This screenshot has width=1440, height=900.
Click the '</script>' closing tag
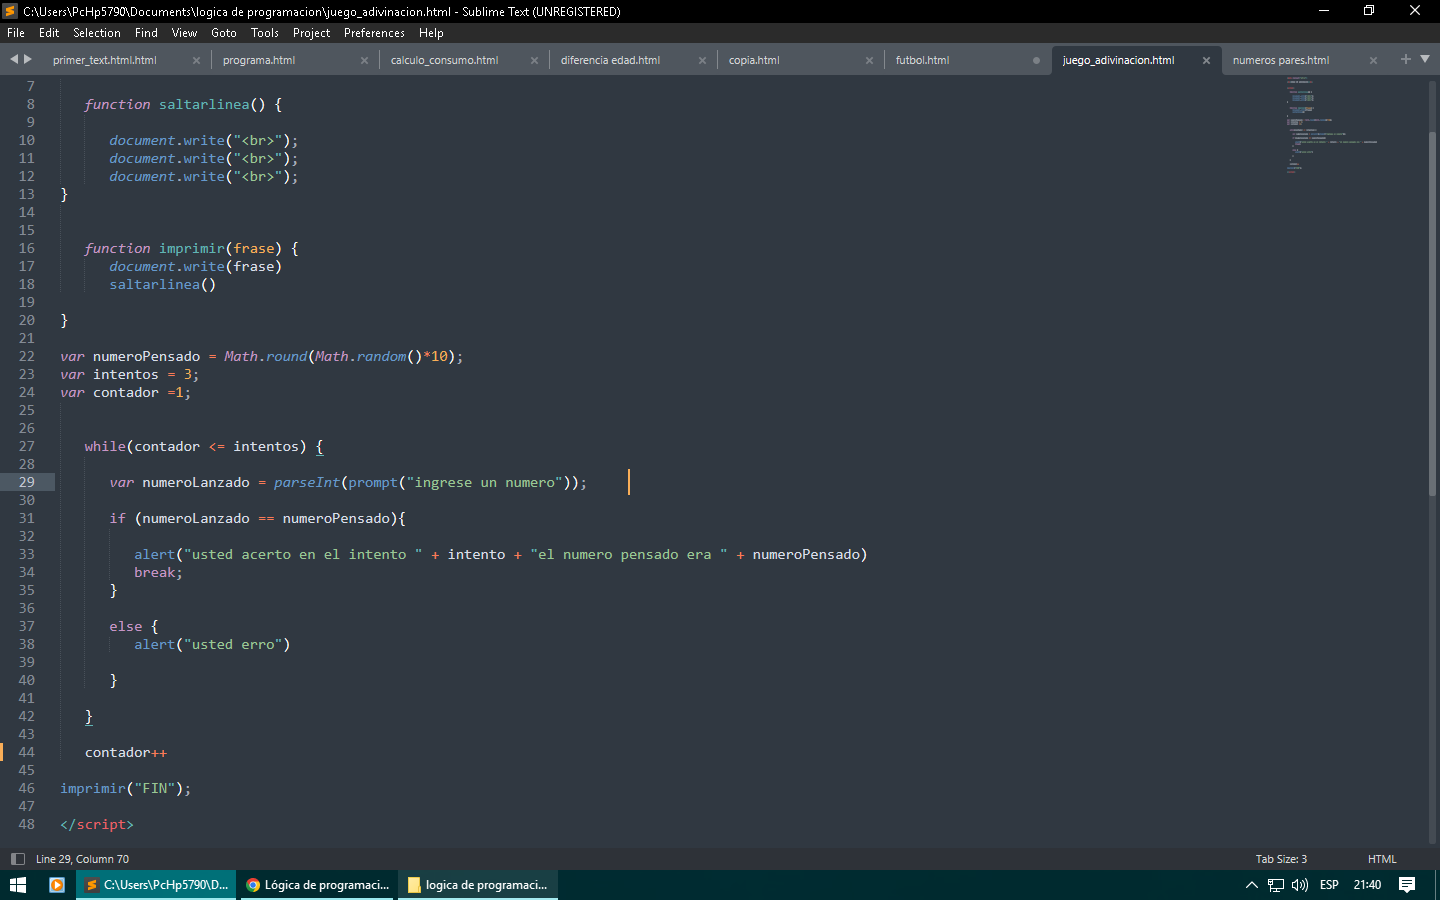click(x=96, y=824)
